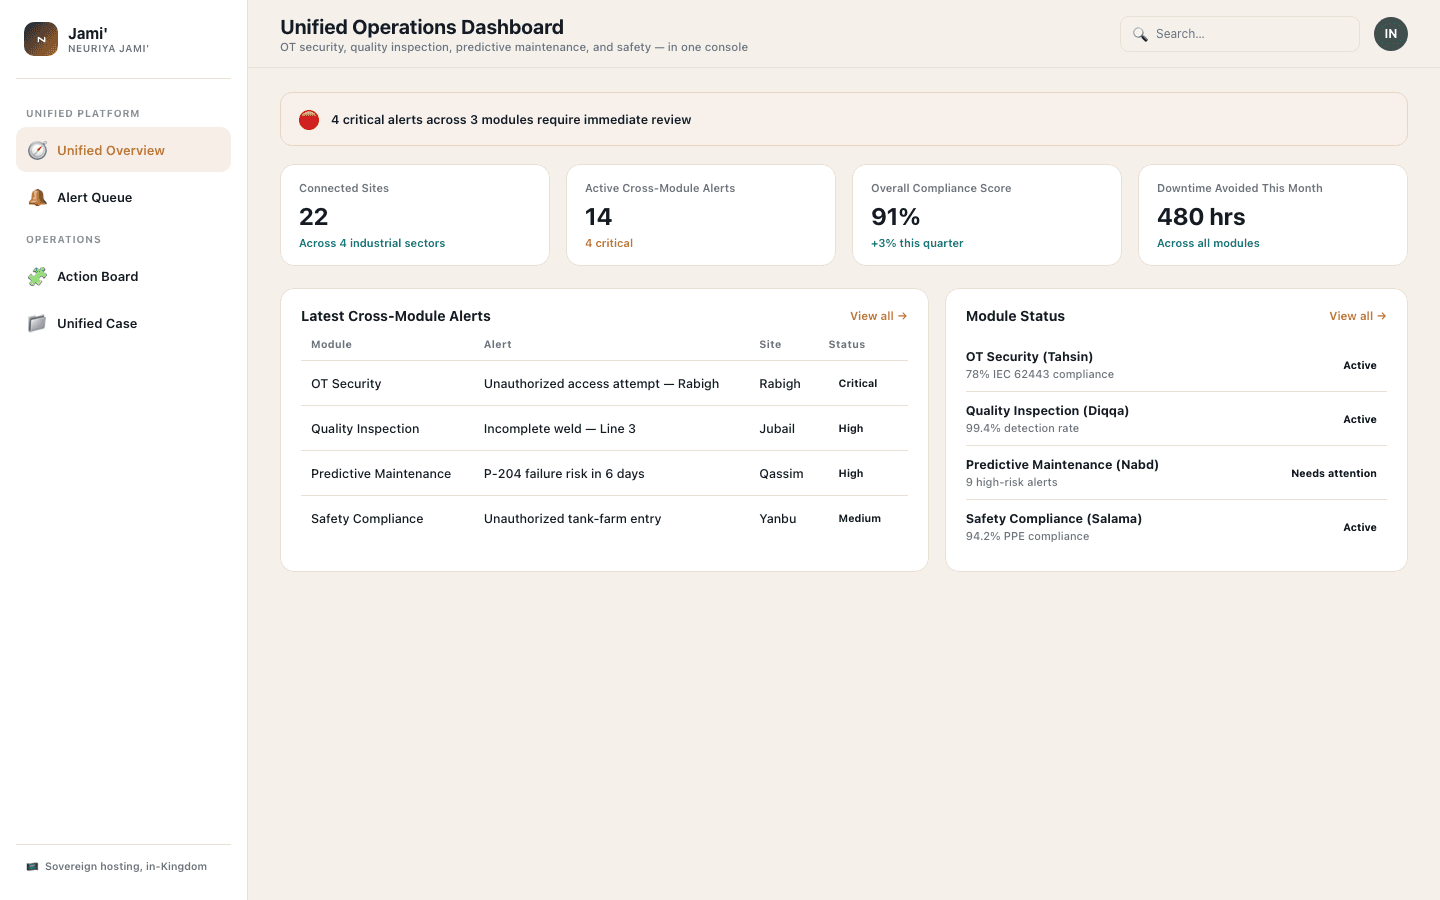1440x900 pixels.
Task: Open the IN user avatar
Action: pos(1390,34)
